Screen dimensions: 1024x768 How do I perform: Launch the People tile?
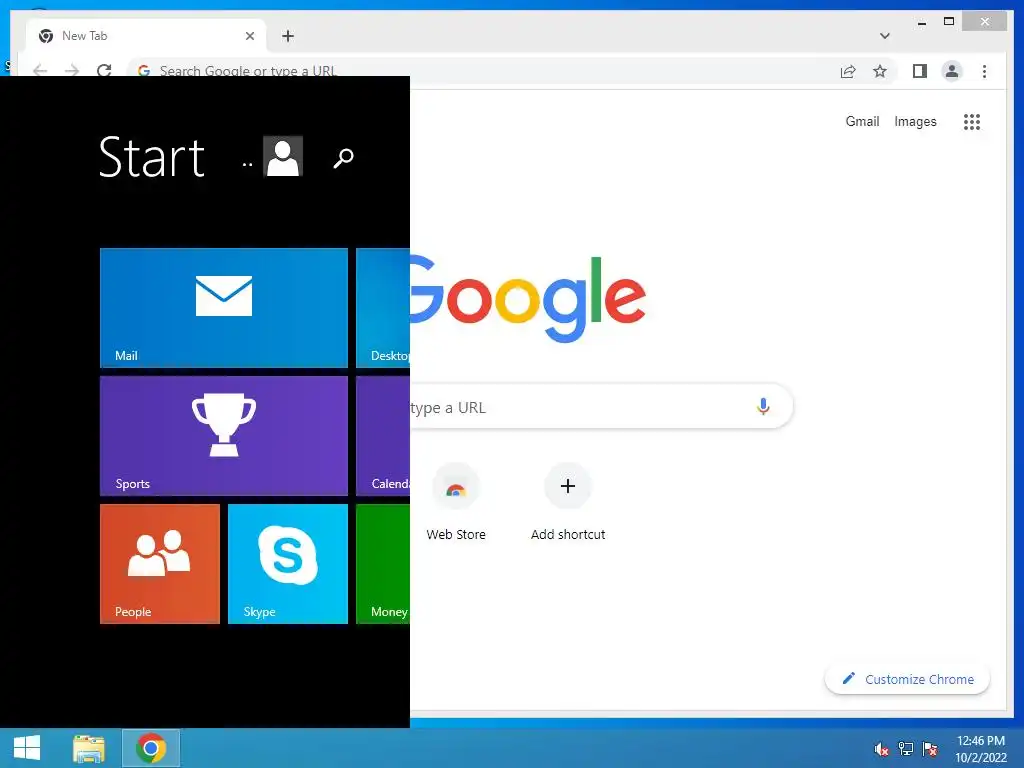click(160, 564)
